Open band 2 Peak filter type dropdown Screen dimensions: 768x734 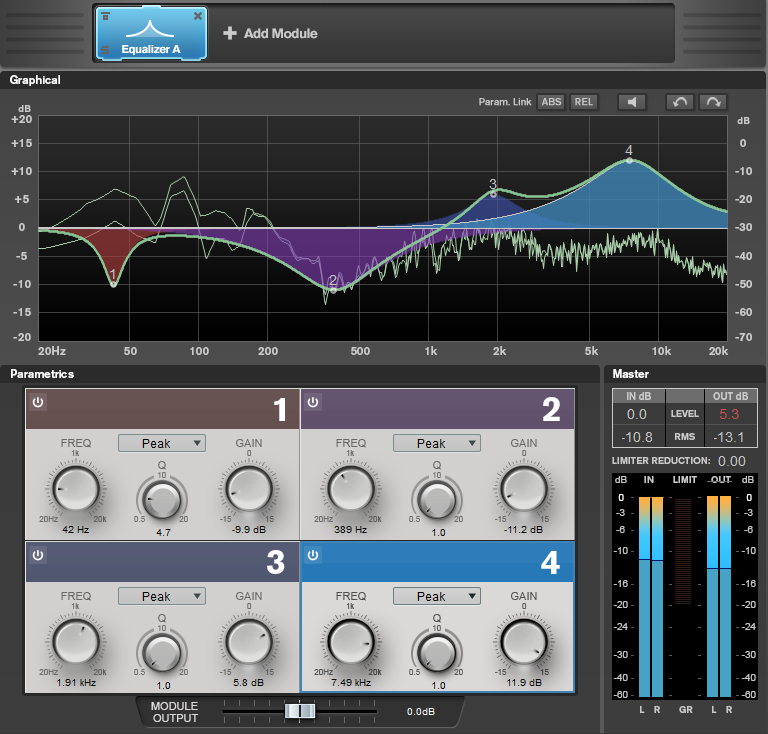[x=437, y=443]
